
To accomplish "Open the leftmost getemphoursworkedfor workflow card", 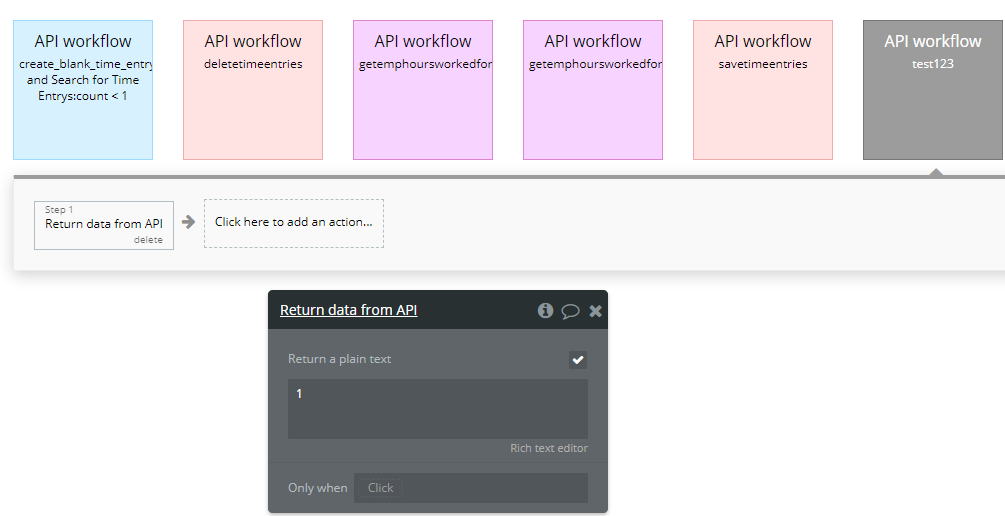I will pos(422,90).
